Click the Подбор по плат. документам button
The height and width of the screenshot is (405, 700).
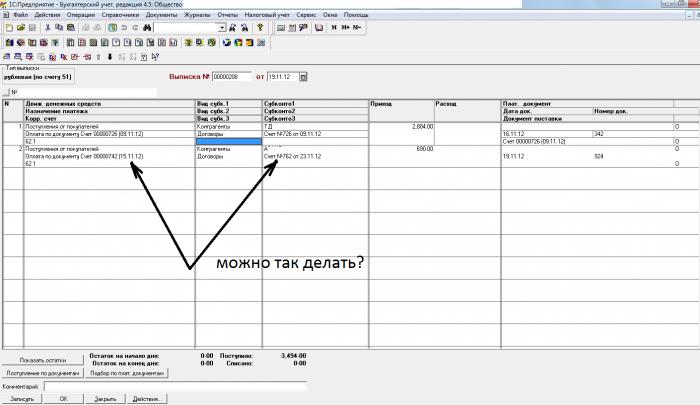tap(127, 373)
